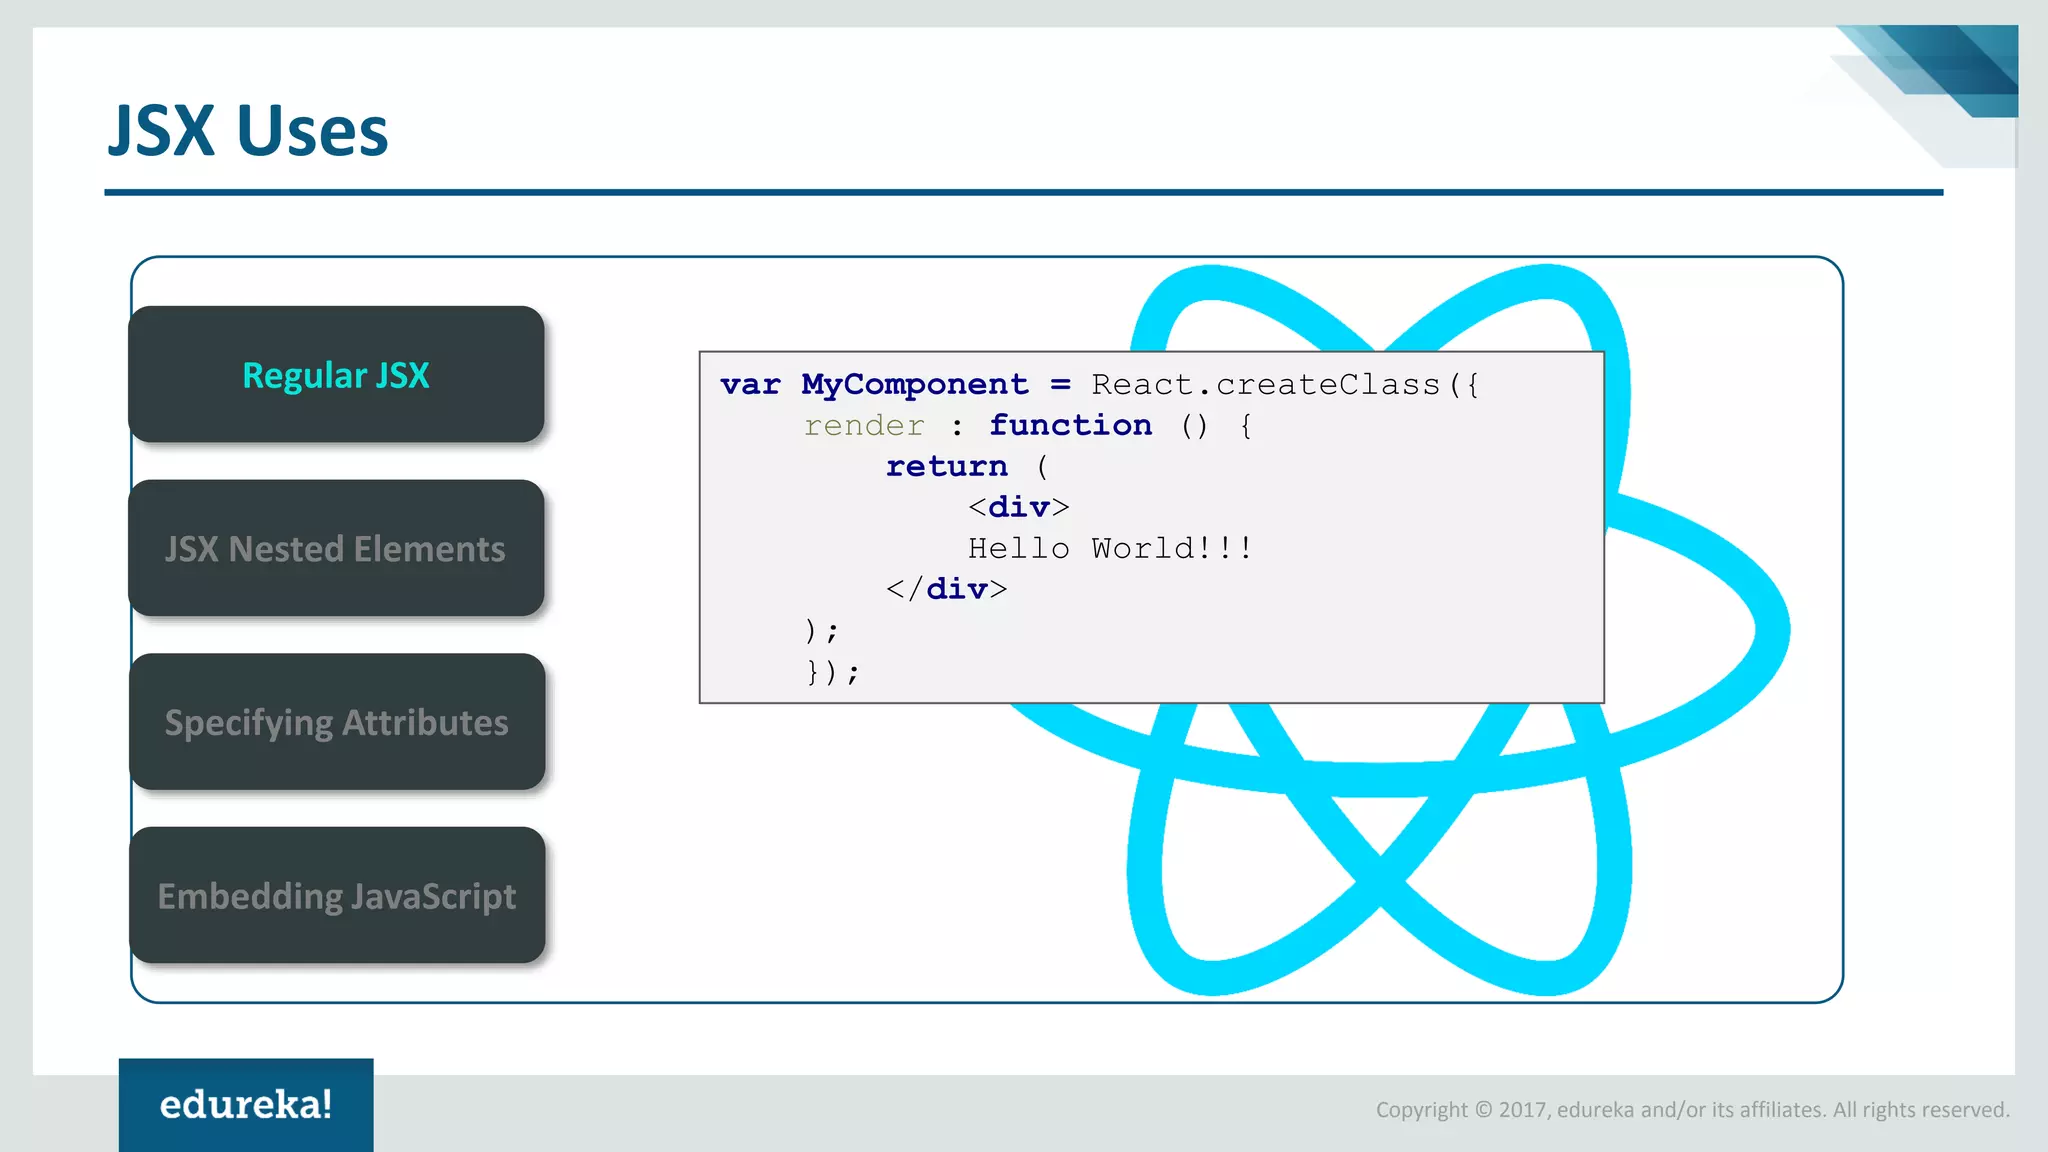The image size is (2048, 1152).
Task: Open the JSX Nested Elements section
Action: [336, 548]
